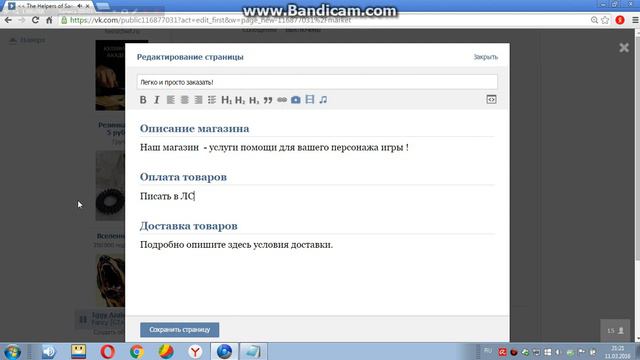Click the 'Описание магазина' heading
Image resolution: width=640 pixels, height=360 pixels.
[194, 129]
